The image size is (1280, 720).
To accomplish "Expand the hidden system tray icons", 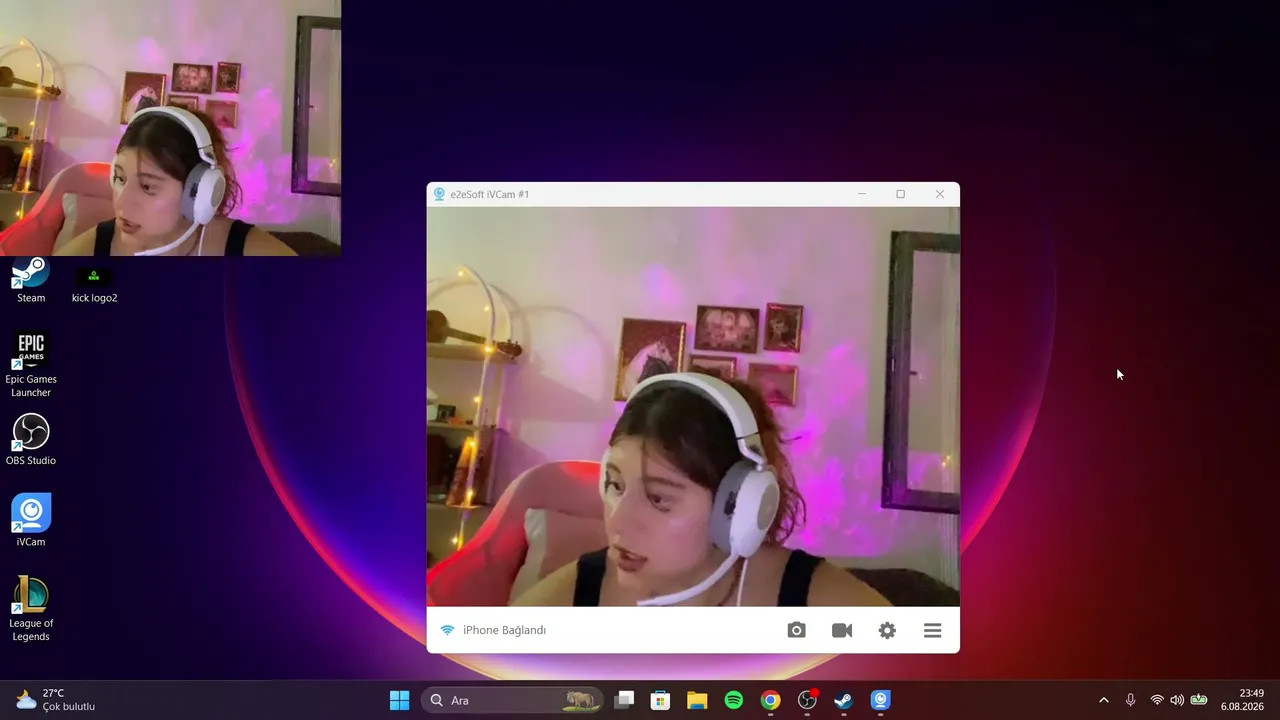I will click(1104, 700).
